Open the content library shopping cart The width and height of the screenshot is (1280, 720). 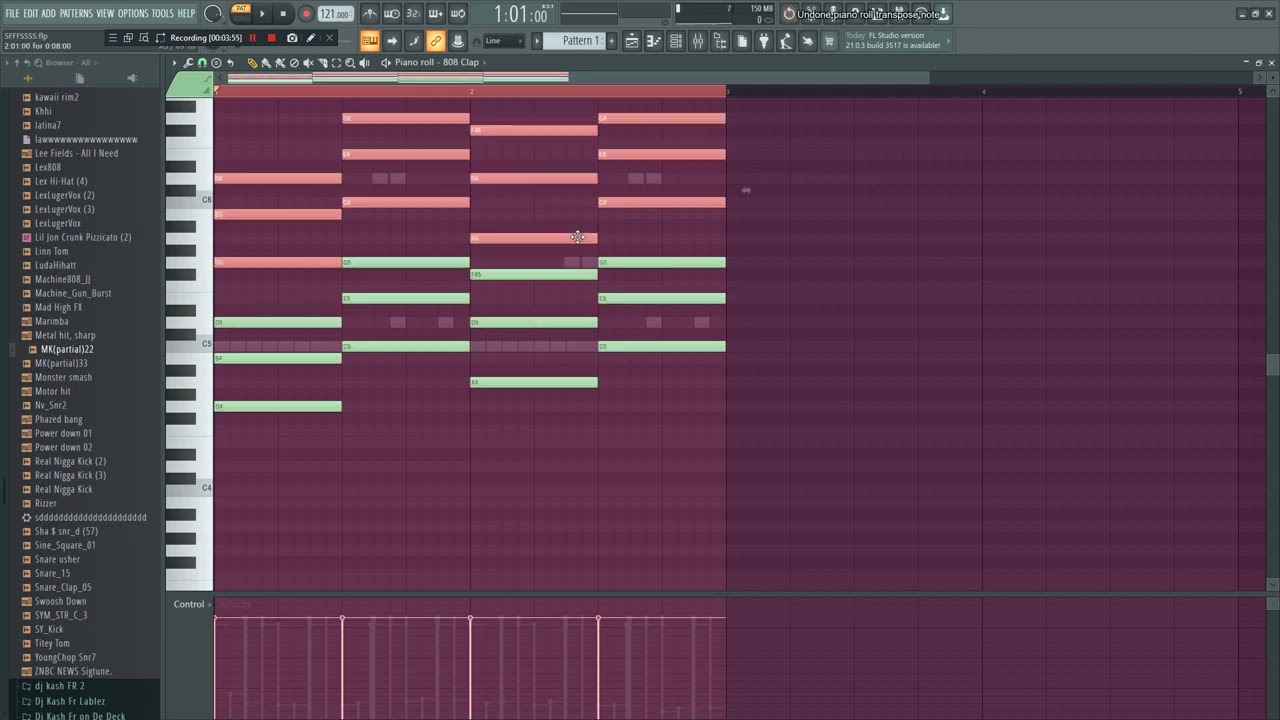tap(829, 41)
